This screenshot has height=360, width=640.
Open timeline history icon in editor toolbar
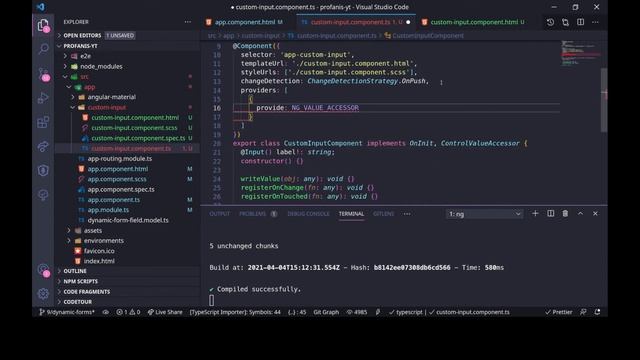pyautogui.click(x=550, y=22)
